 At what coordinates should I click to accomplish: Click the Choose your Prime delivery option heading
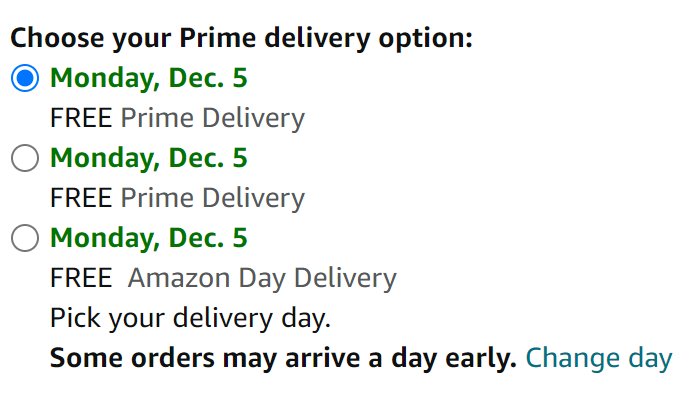(x=241, y=39)
